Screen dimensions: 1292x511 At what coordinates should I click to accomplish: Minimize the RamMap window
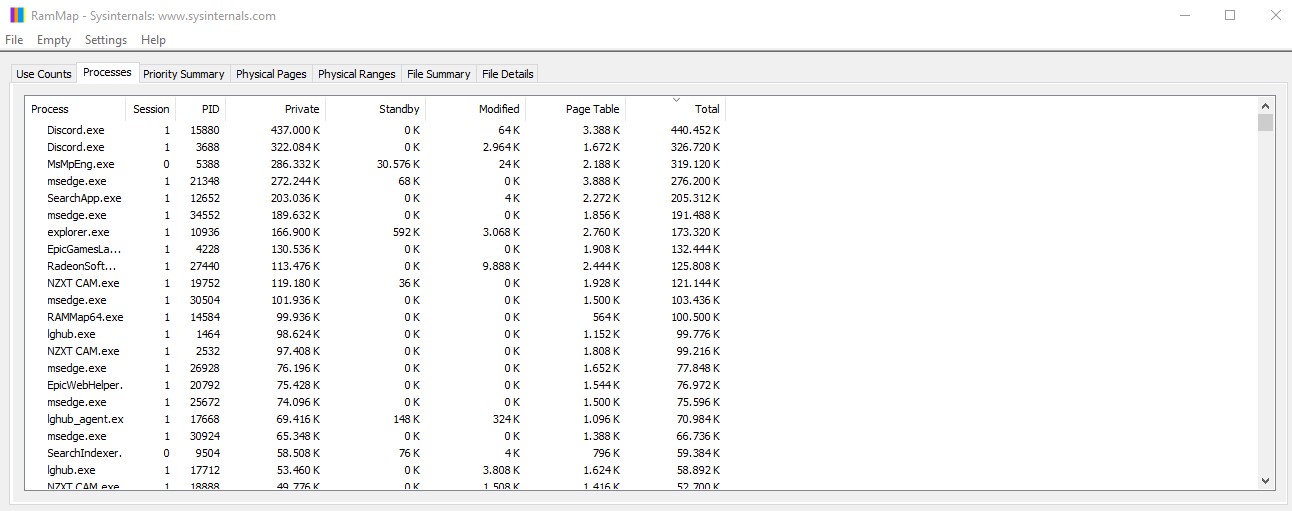tap(1185, 15)
